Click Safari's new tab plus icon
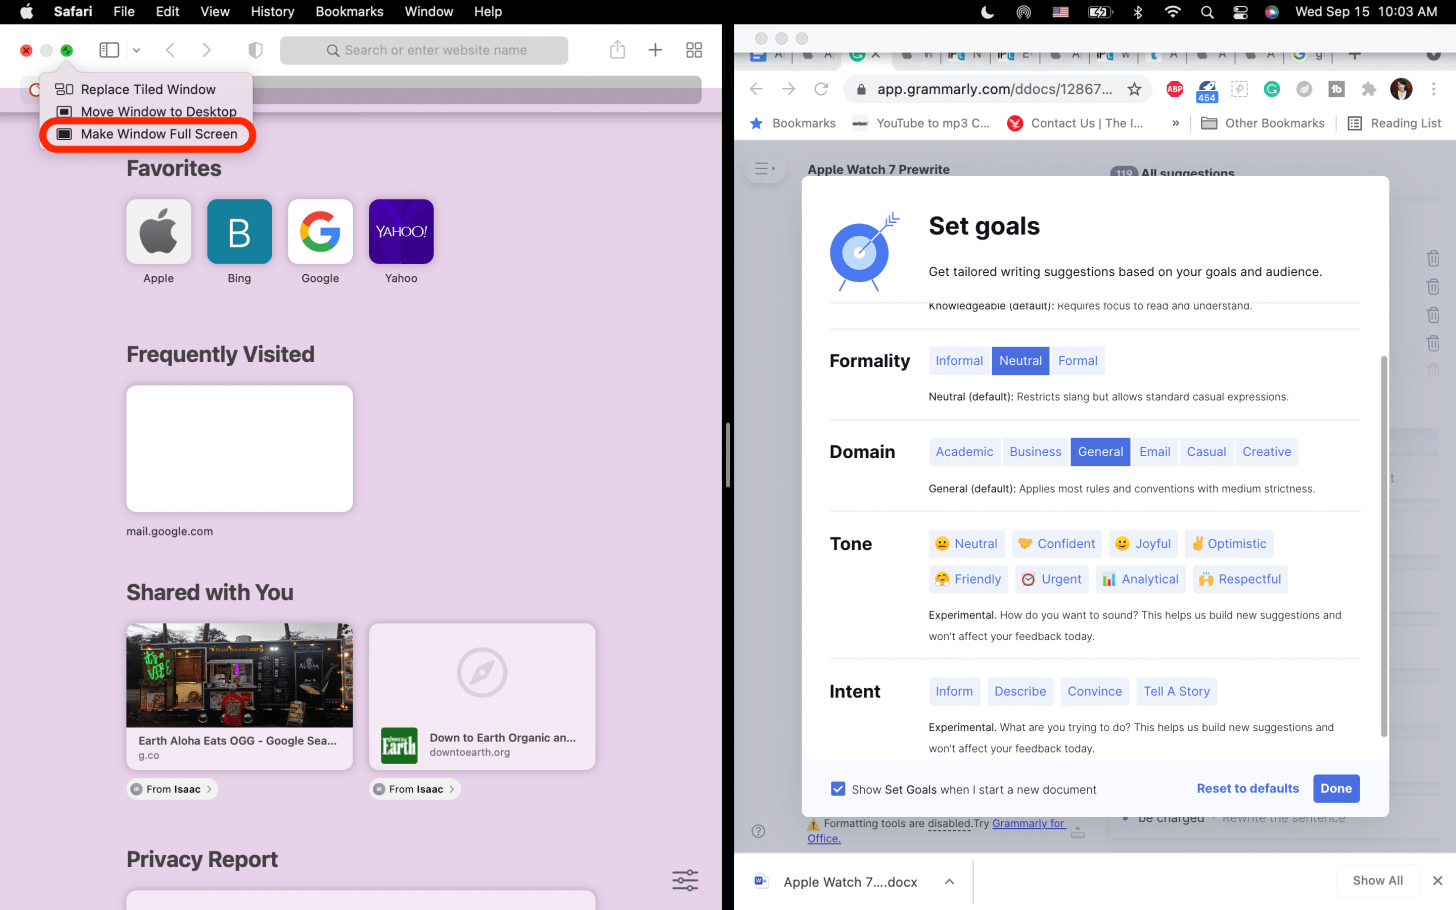 coord(655,50)
